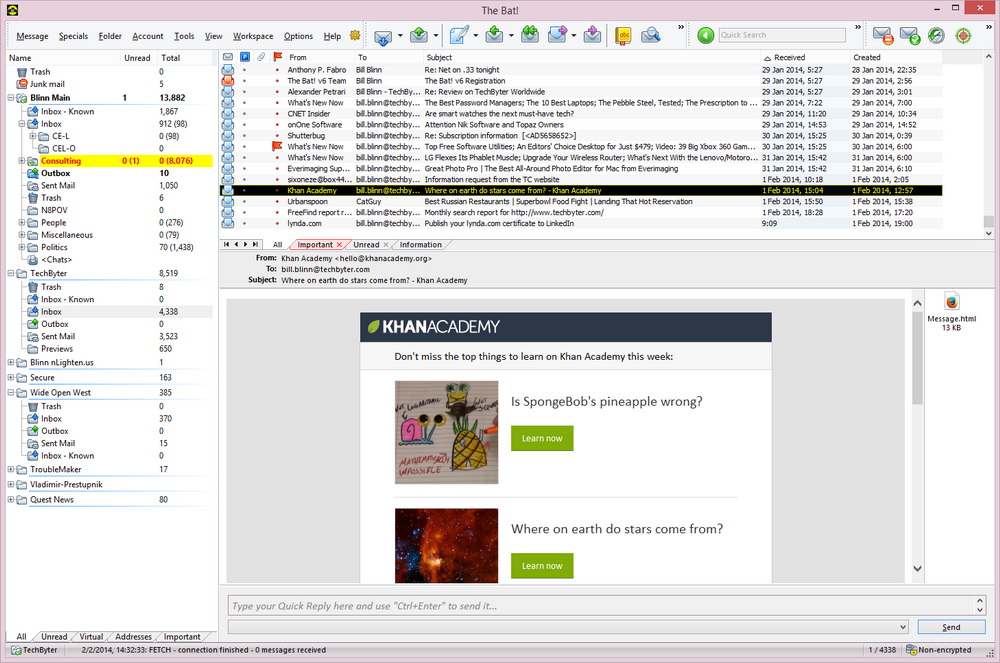Expand the People folder
The width and height of the screenshot is (1000, 663).
point(22,222)
